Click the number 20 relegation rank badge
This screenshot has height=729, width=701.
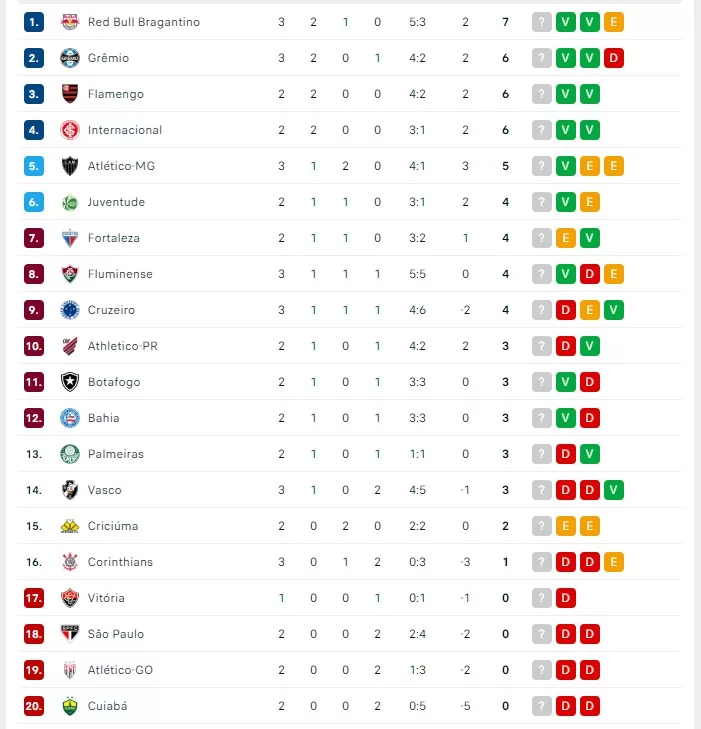coord(34,706)
